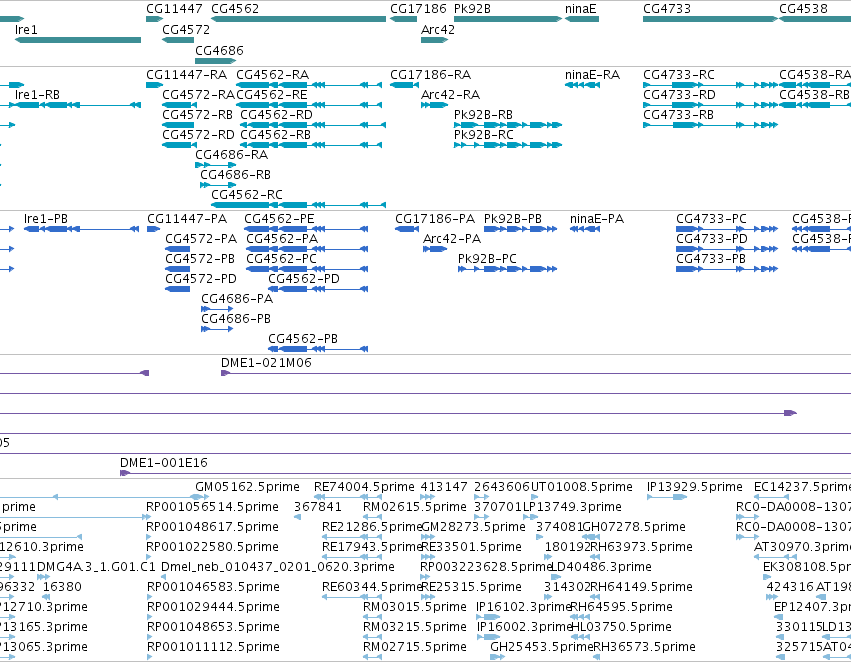Open EST label 367841
Image resolution: width=851 pixels, height=662 pixels.
coord(317,507)
